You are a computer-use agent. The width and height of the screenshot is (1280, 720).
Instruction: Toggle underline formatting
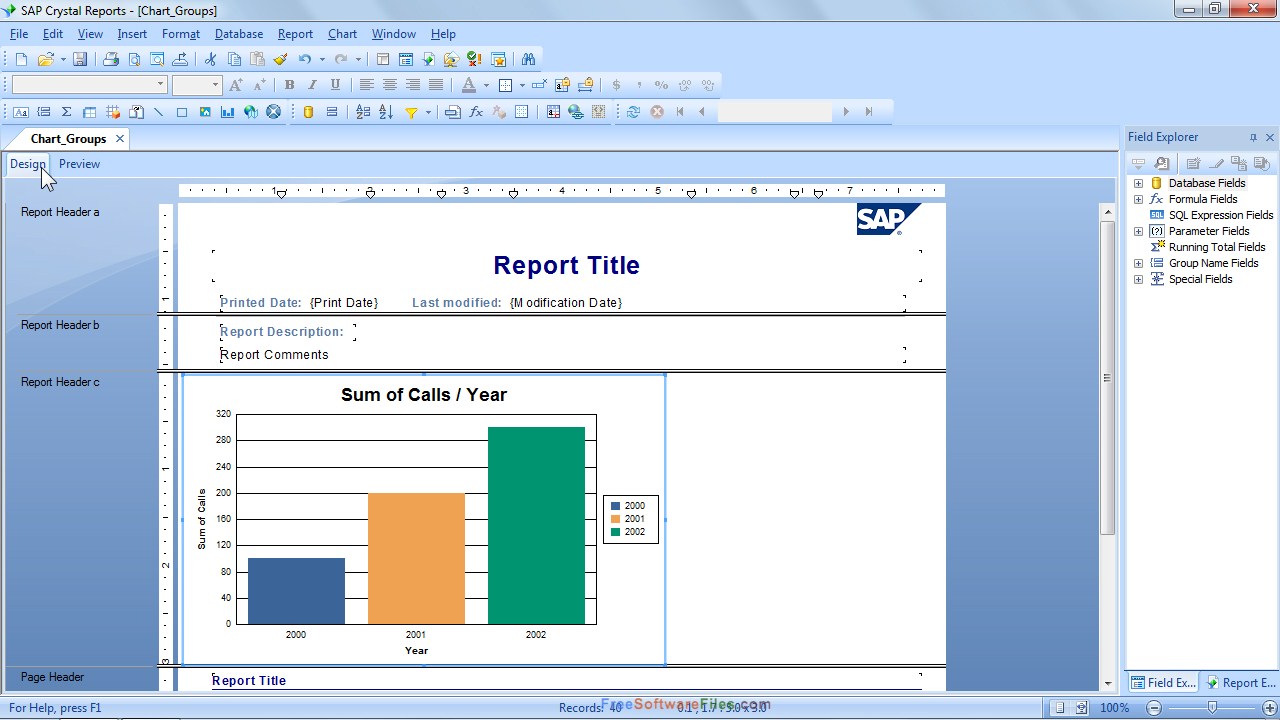click(x=335, y=85)
